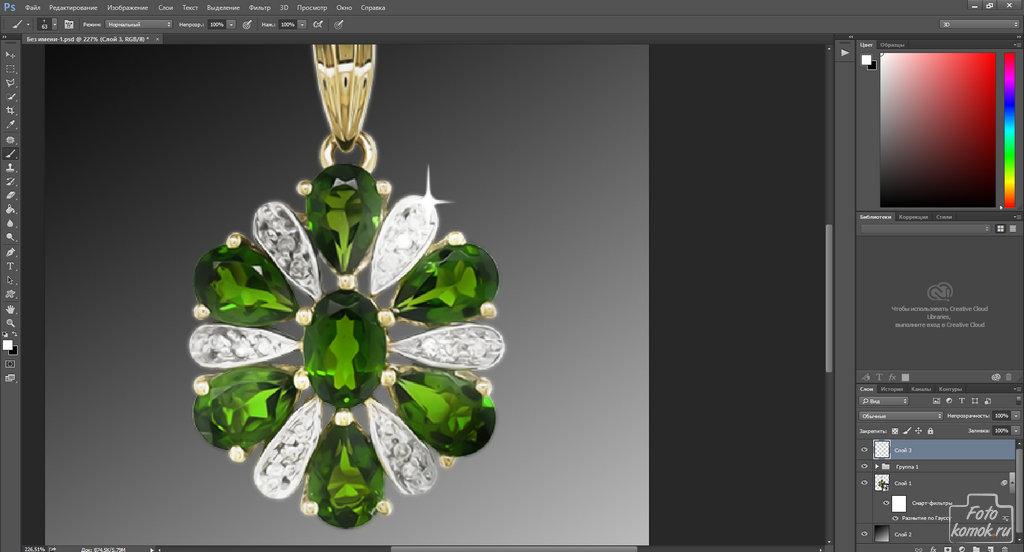Image resolution: width=1024 pixels, height=552 pixels.
Task: Expand the Группа 1 layer group
Action: click(877, 467)
